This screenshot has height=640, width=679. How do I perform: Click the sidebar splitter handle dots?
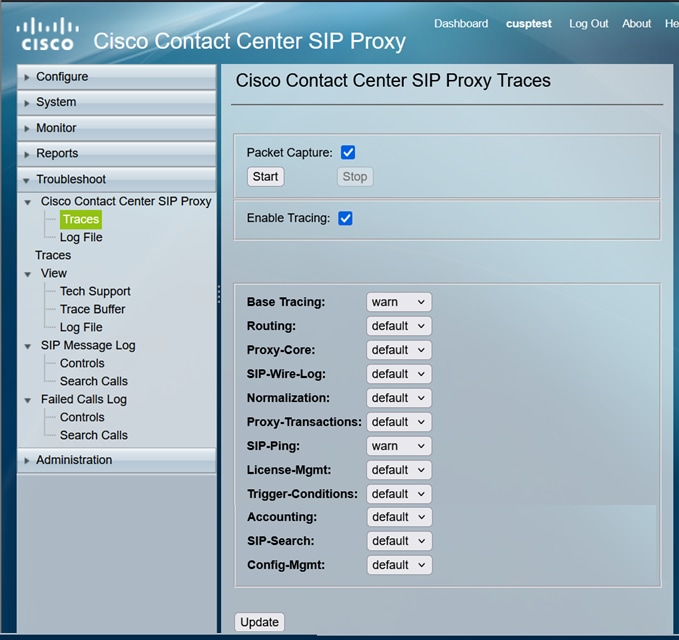(x=219, y=294)
